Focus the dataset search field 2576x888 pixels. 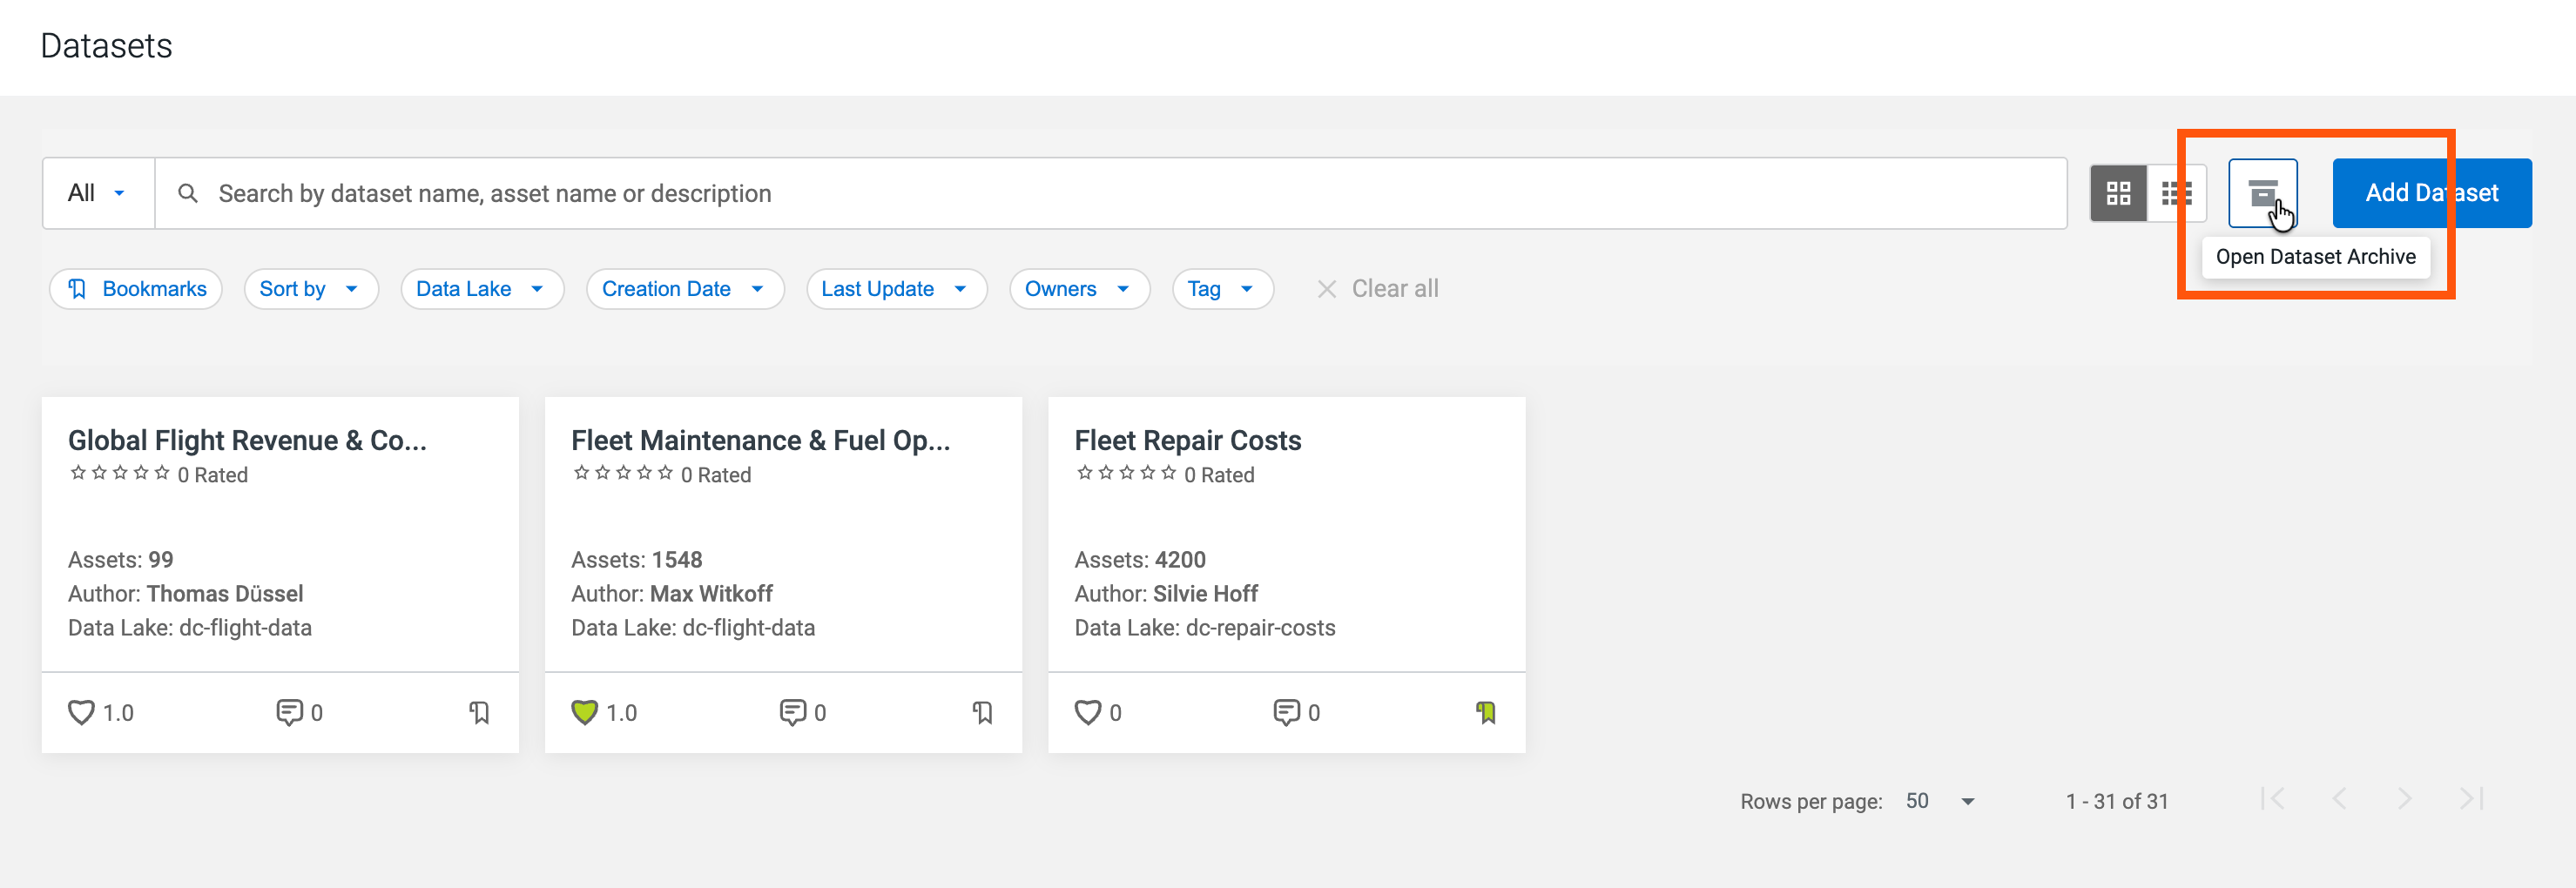(x=1110, y=193)
